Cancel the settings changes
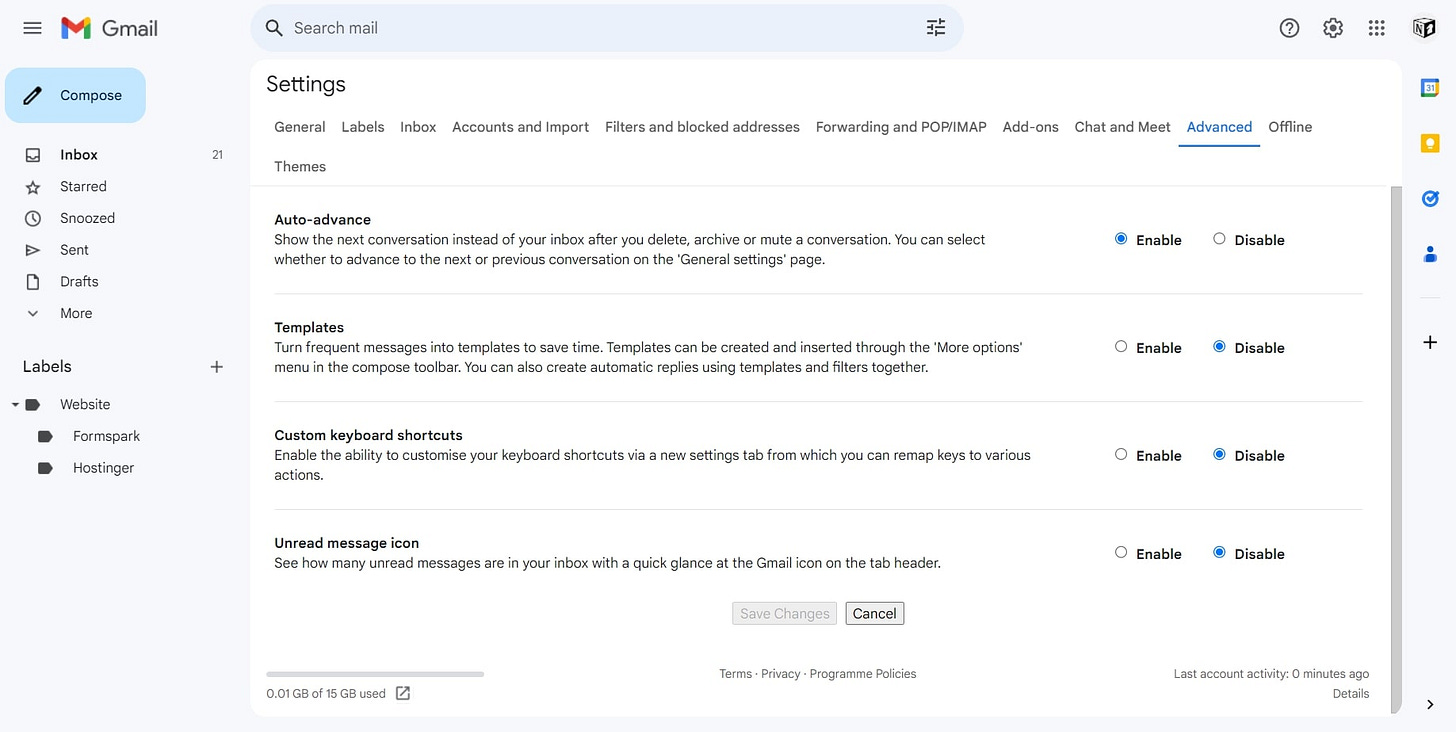Image resolution: width=1456 pixels, height=732 pixels. click(x=874, y=613)
